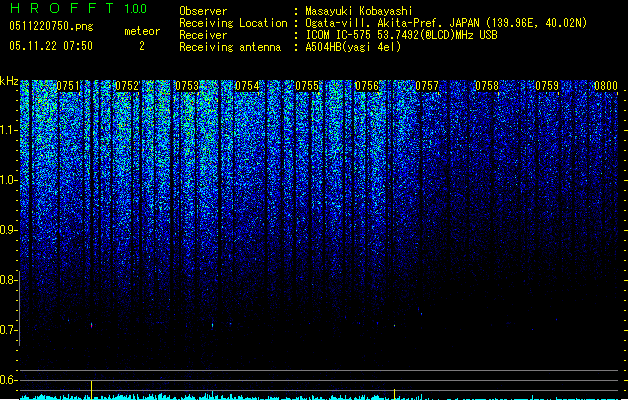The image size is (629, 400).
Task: Click the 0.6 kHz axis label
Action: point(8,380)
